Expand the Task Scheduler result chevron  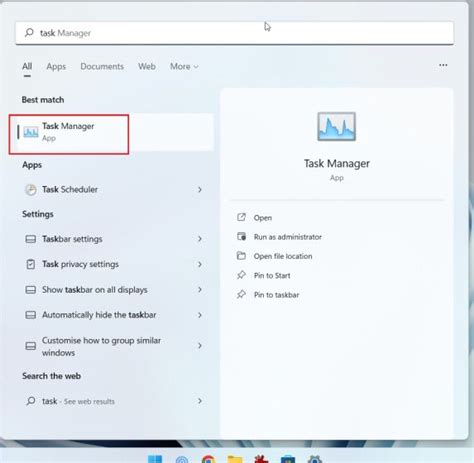pyautogui.click(x=200, y=190)
